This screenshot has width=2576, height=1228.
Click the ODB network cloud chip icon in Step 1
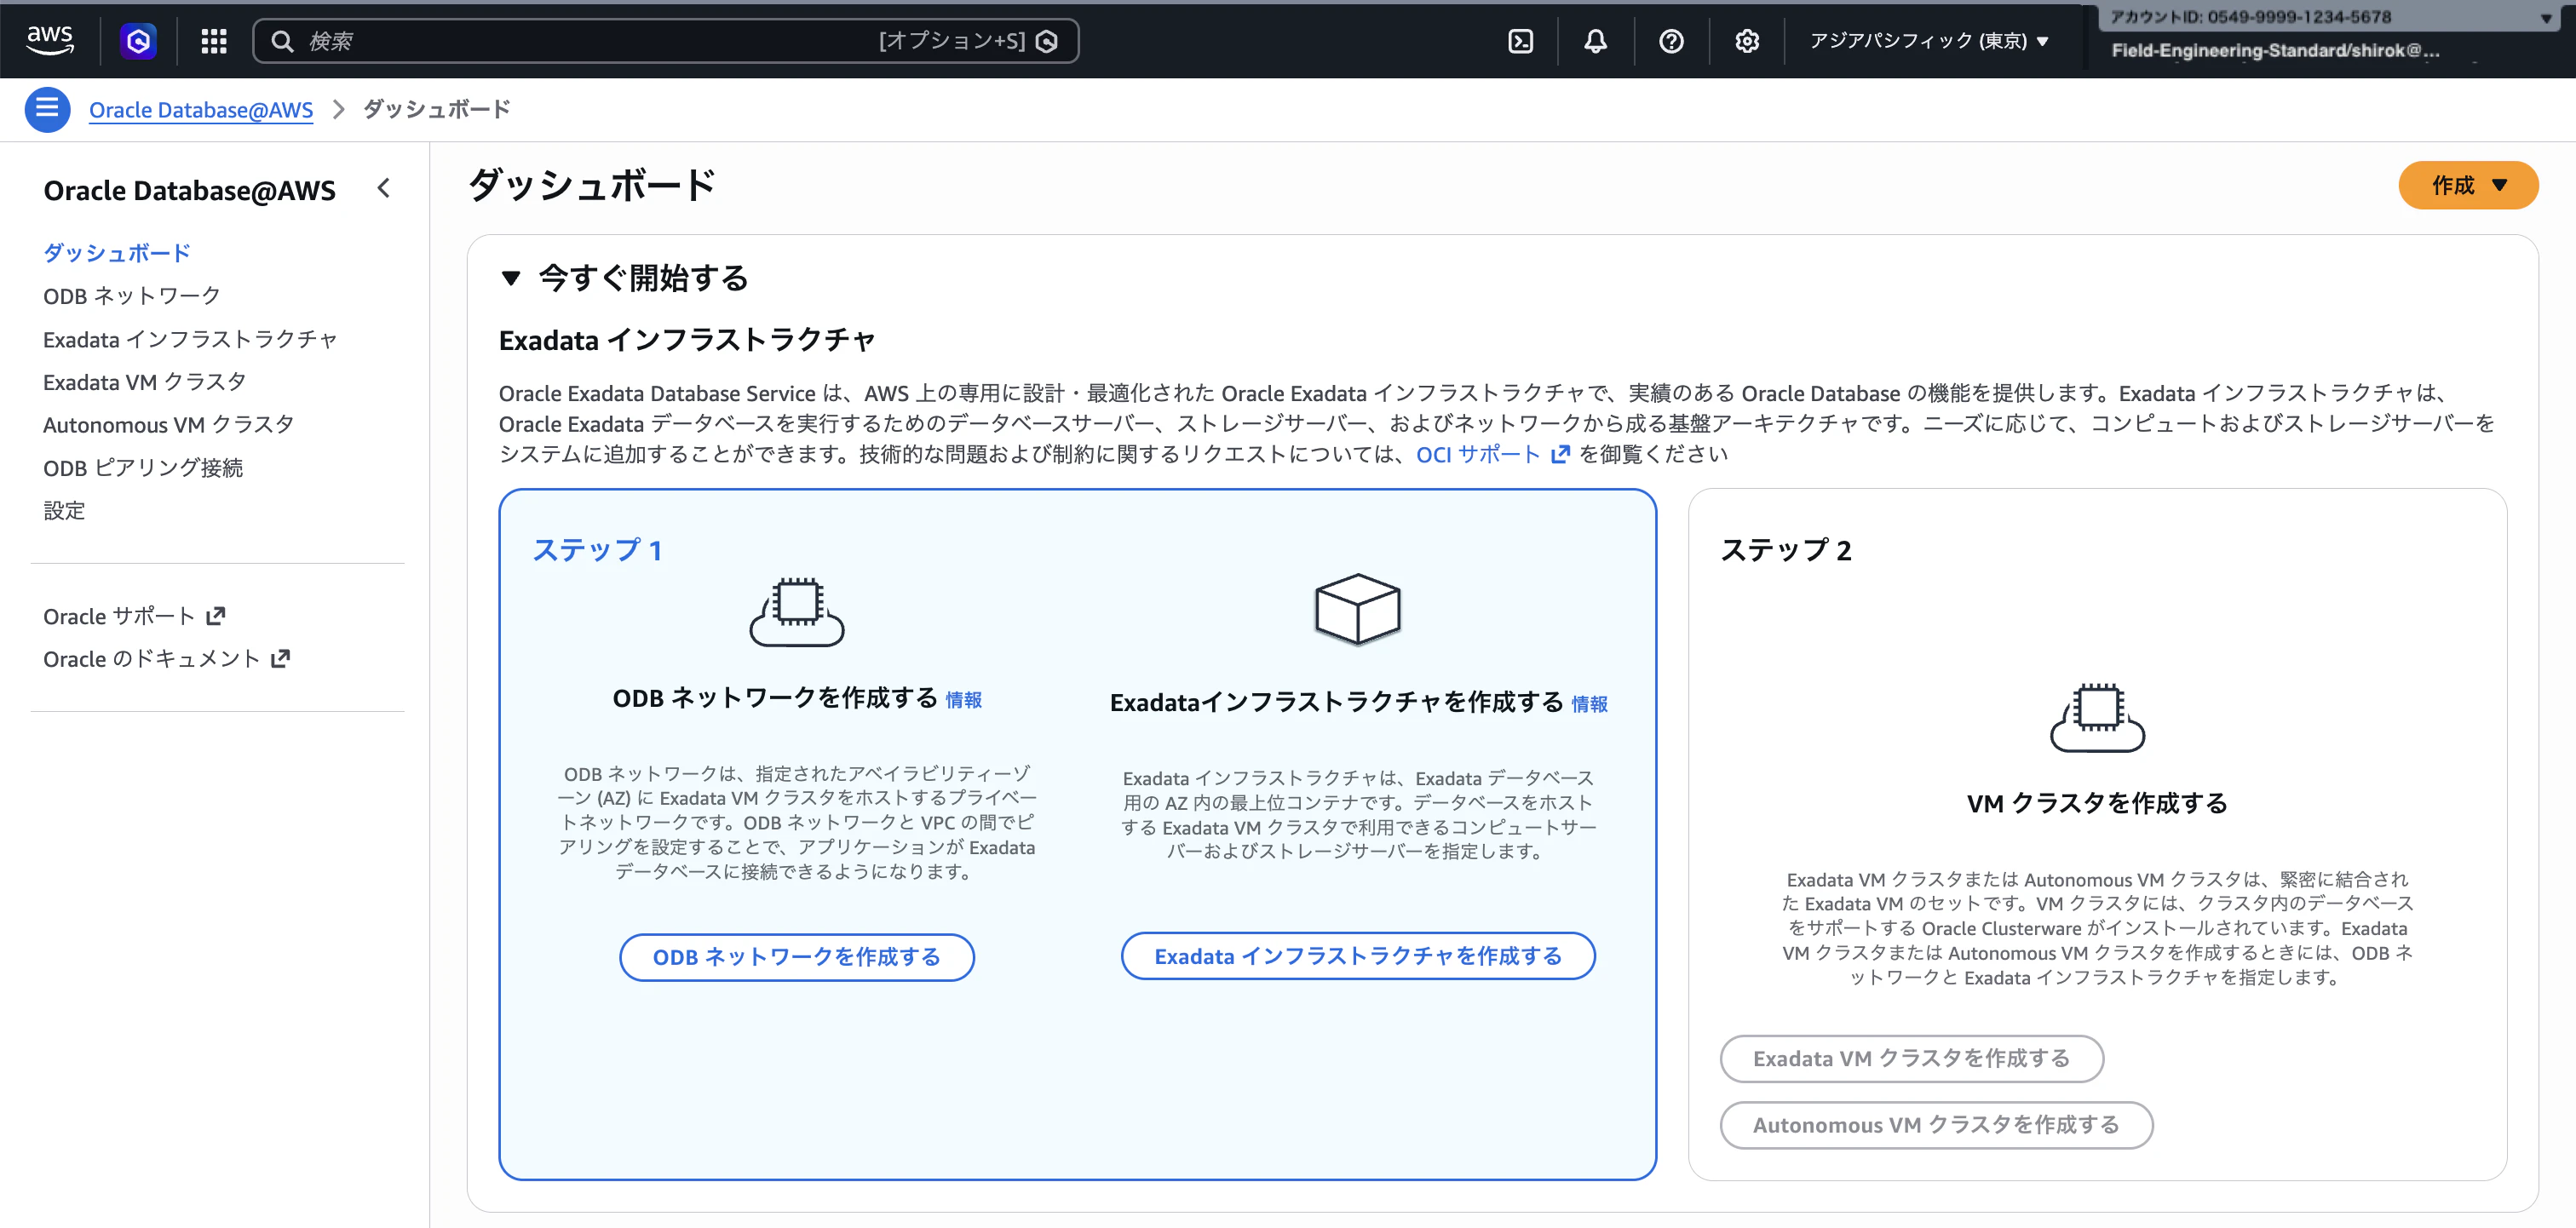click(x=797, y=611)
